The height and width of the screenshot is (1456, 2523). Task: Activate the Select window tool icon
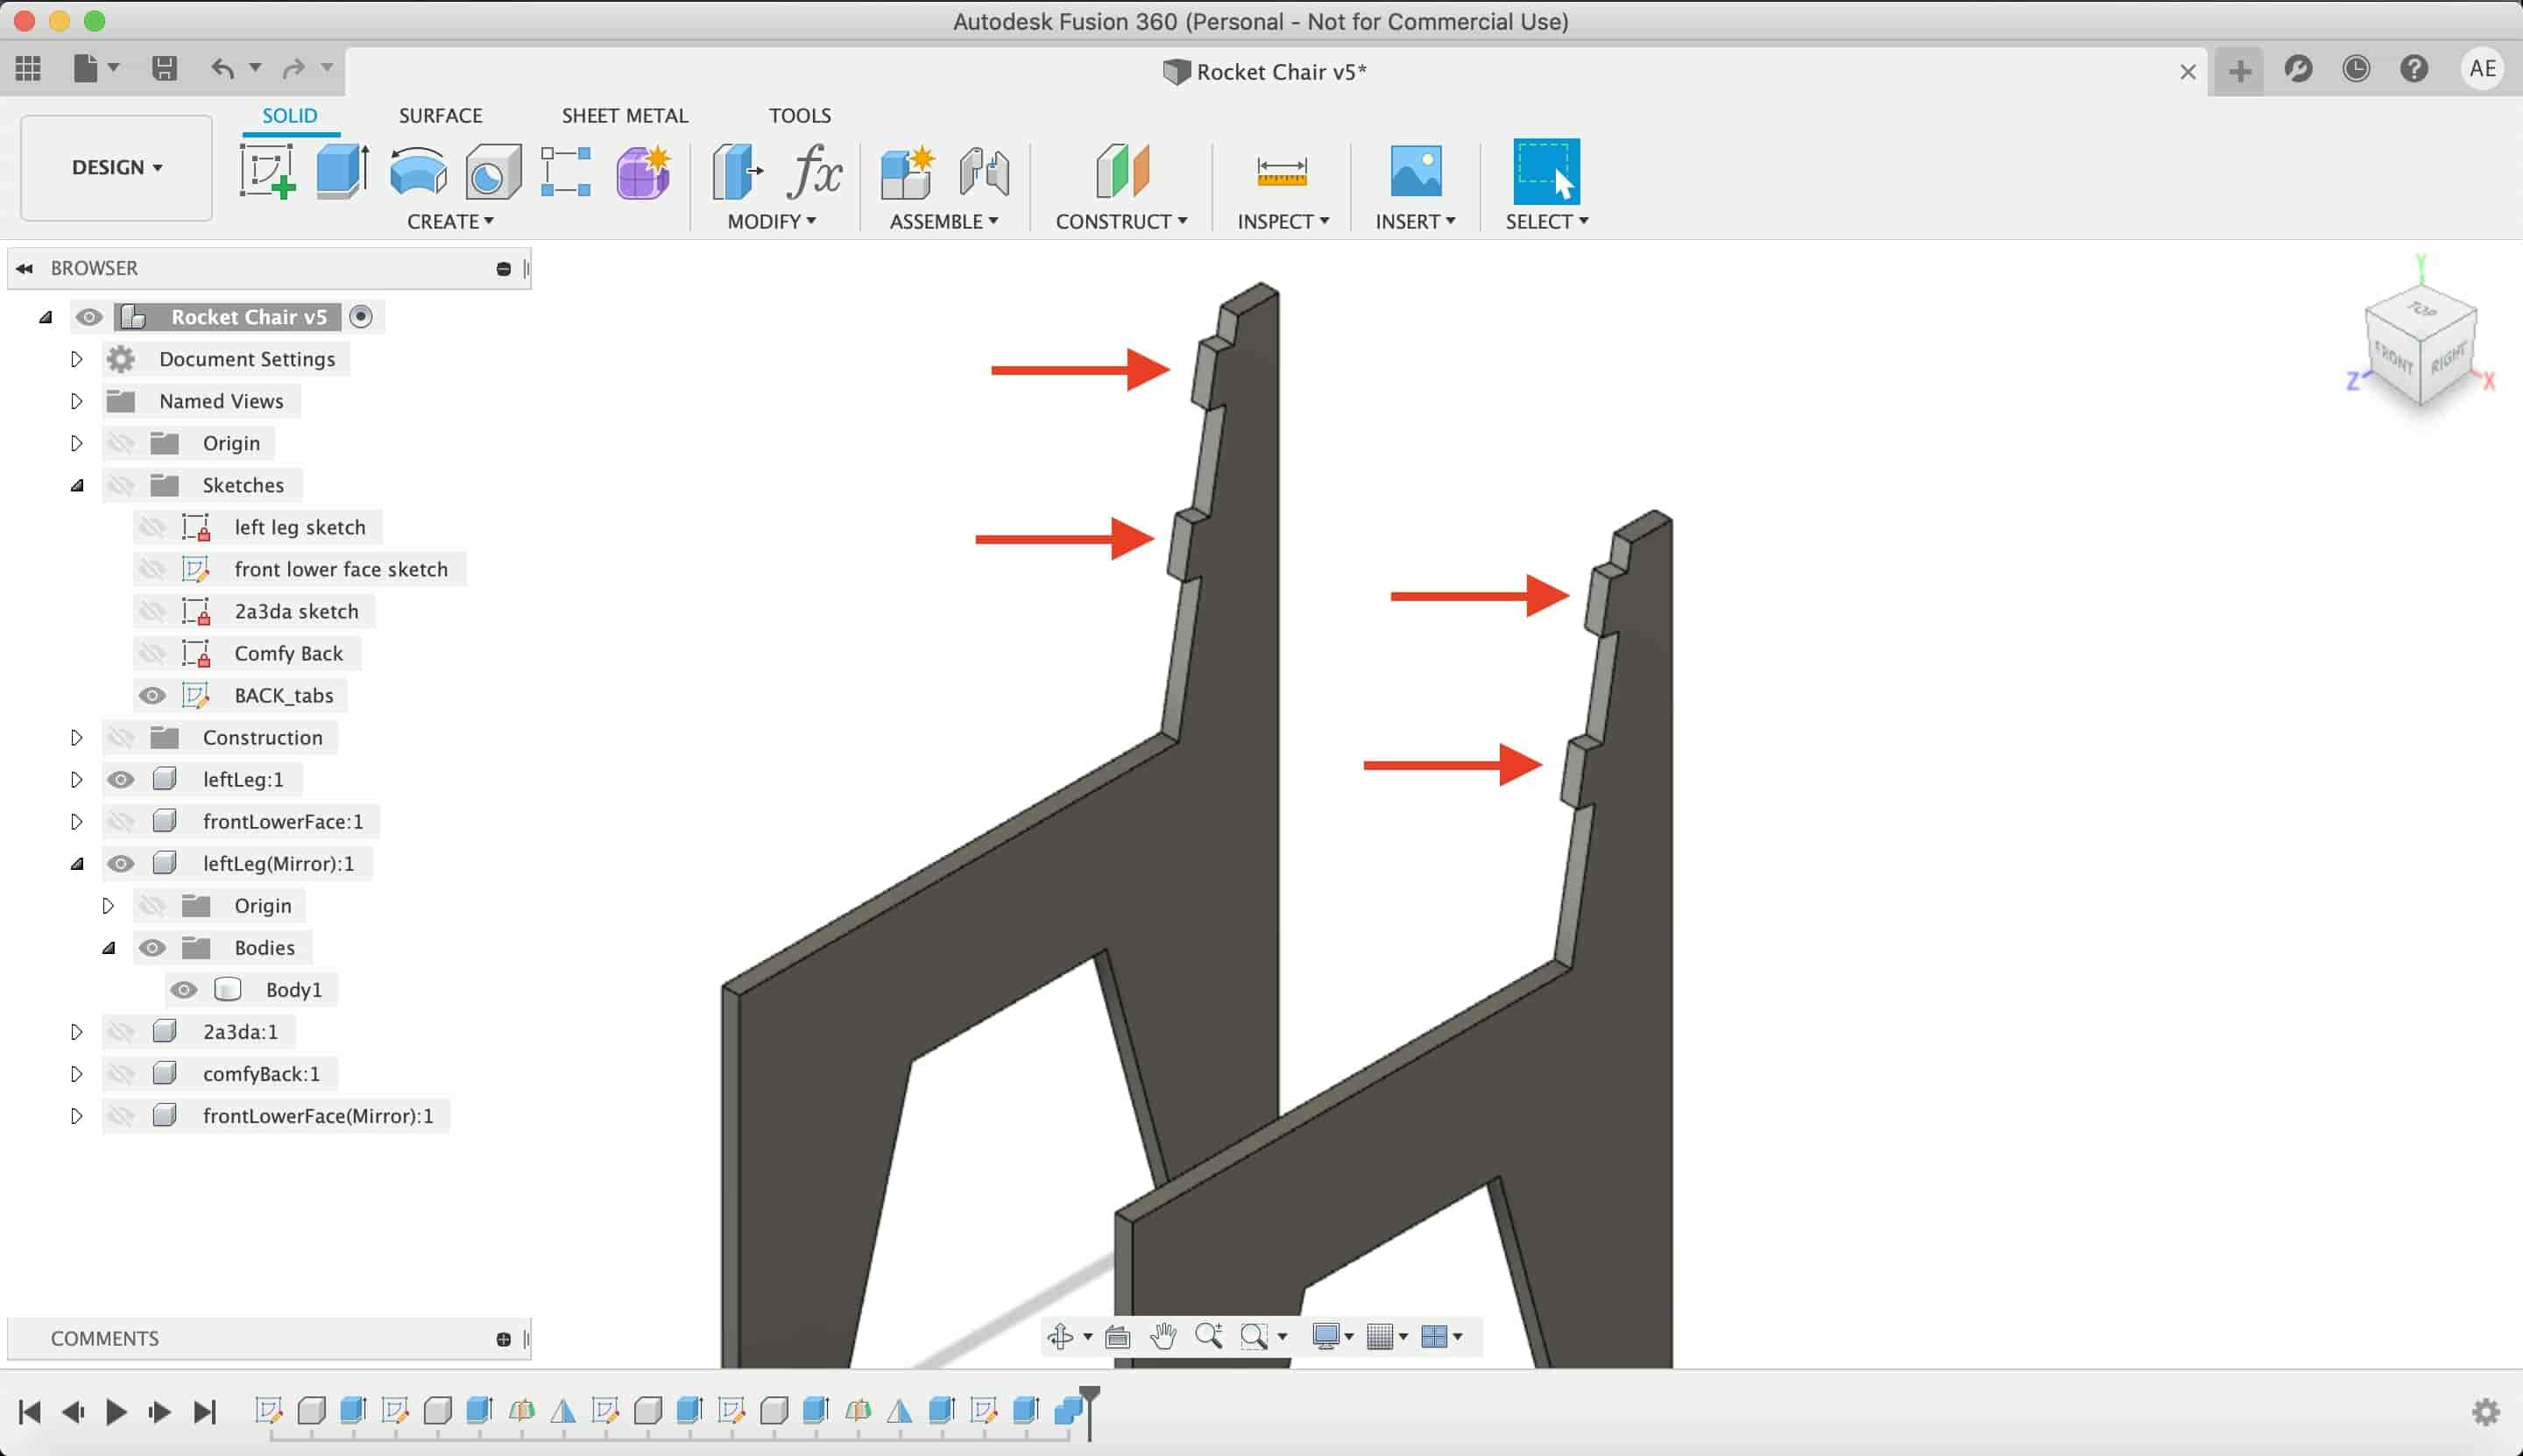tap(1546, 172)
